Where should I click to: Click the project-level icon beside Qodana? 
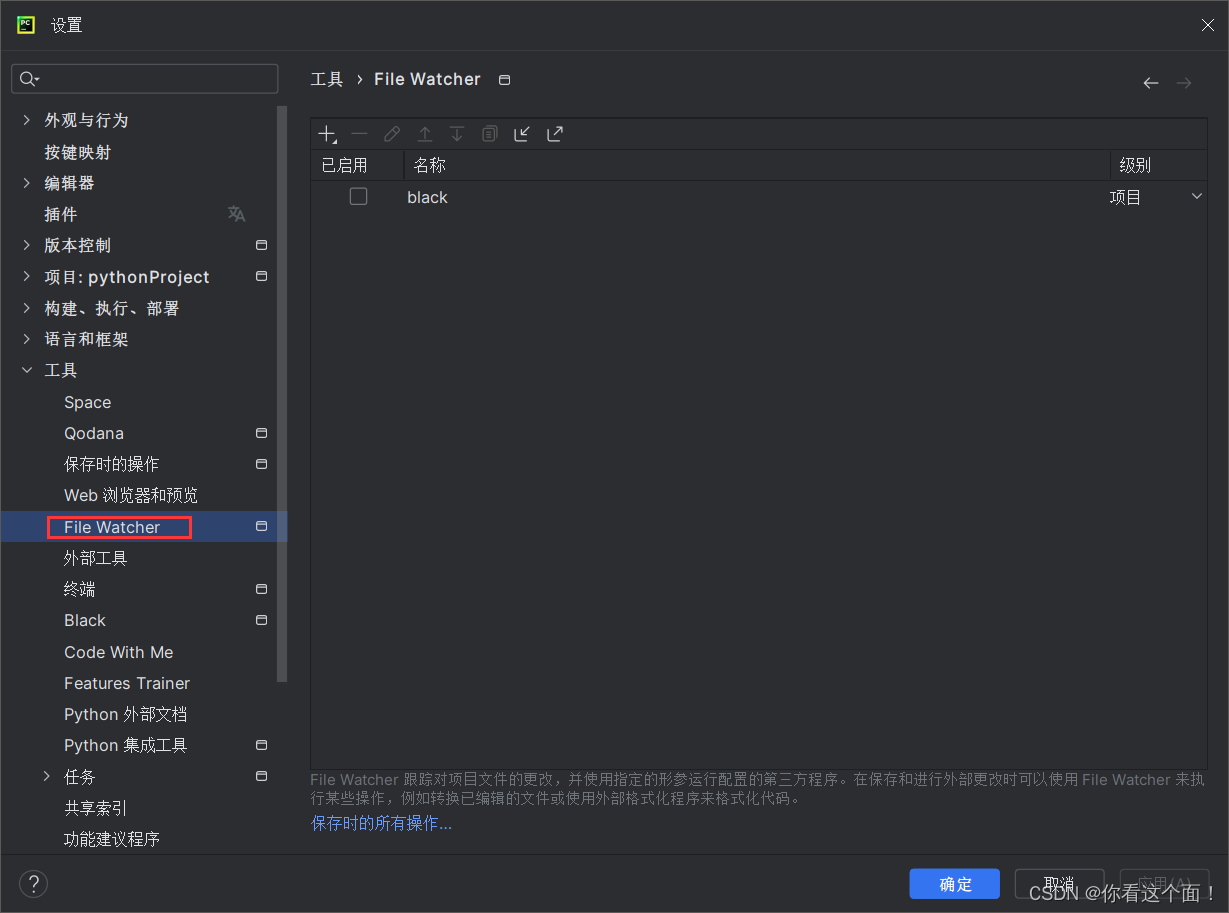(x=261, y=433)
